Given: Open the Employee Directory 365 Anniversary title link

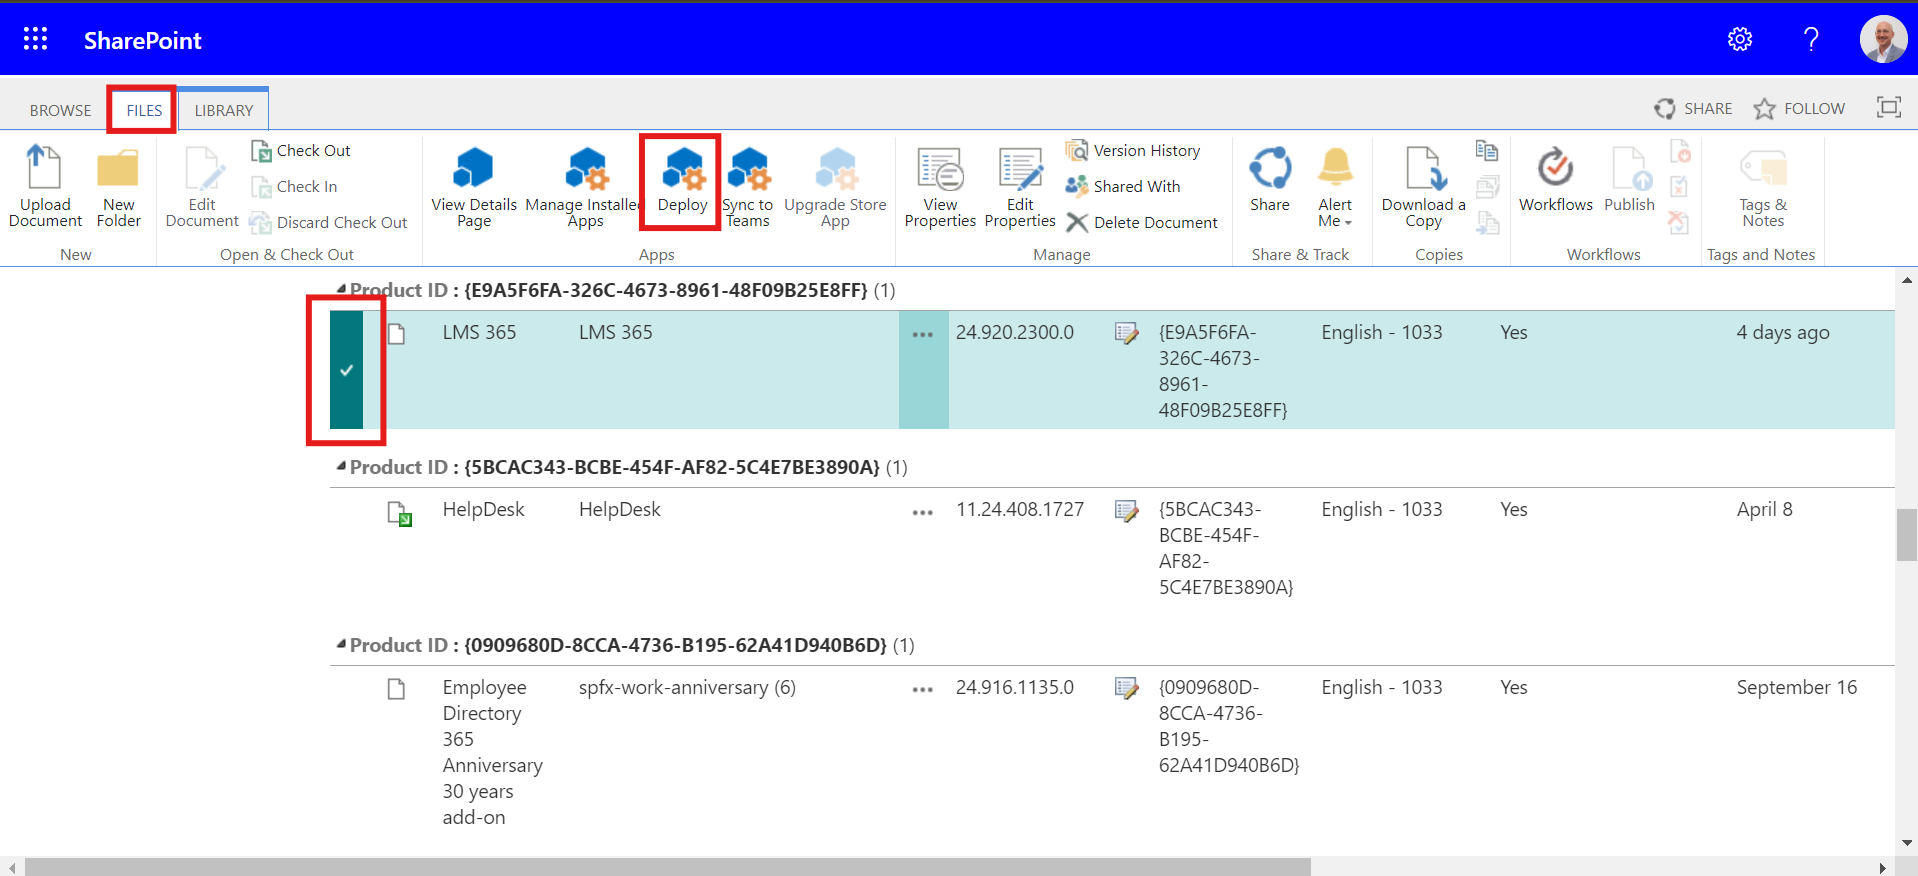Looking at the screenshot, I should click(493, 752).
